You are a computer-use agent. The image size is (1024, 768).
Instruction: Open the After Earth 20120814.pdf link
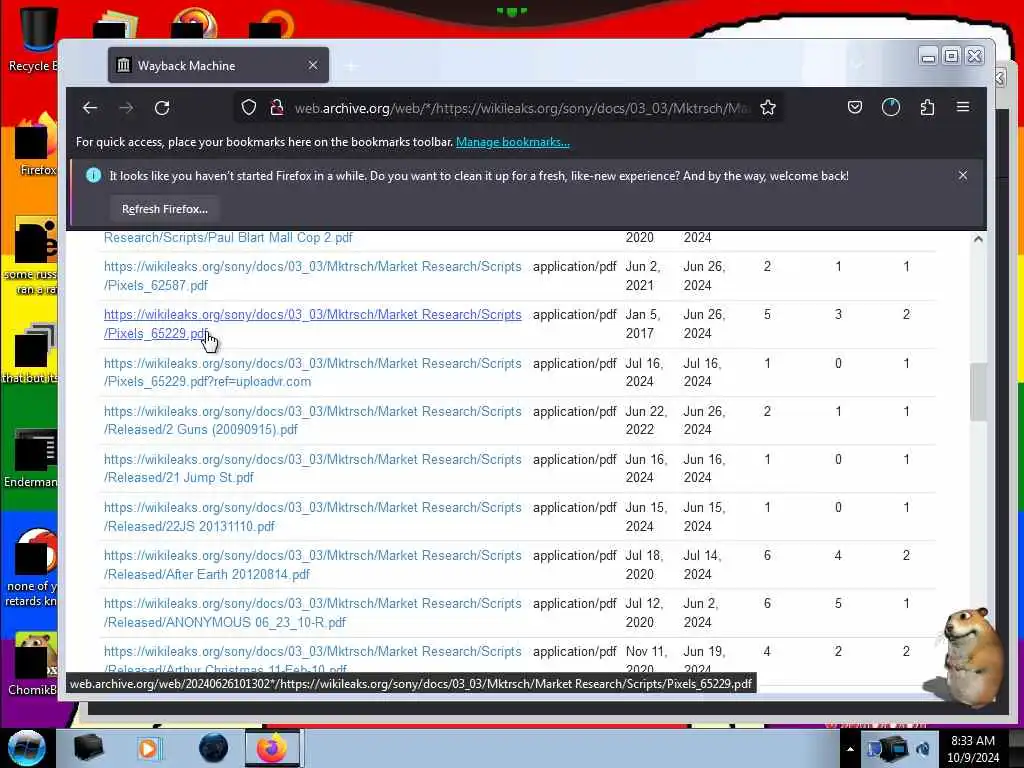click(x=312, y=565)
